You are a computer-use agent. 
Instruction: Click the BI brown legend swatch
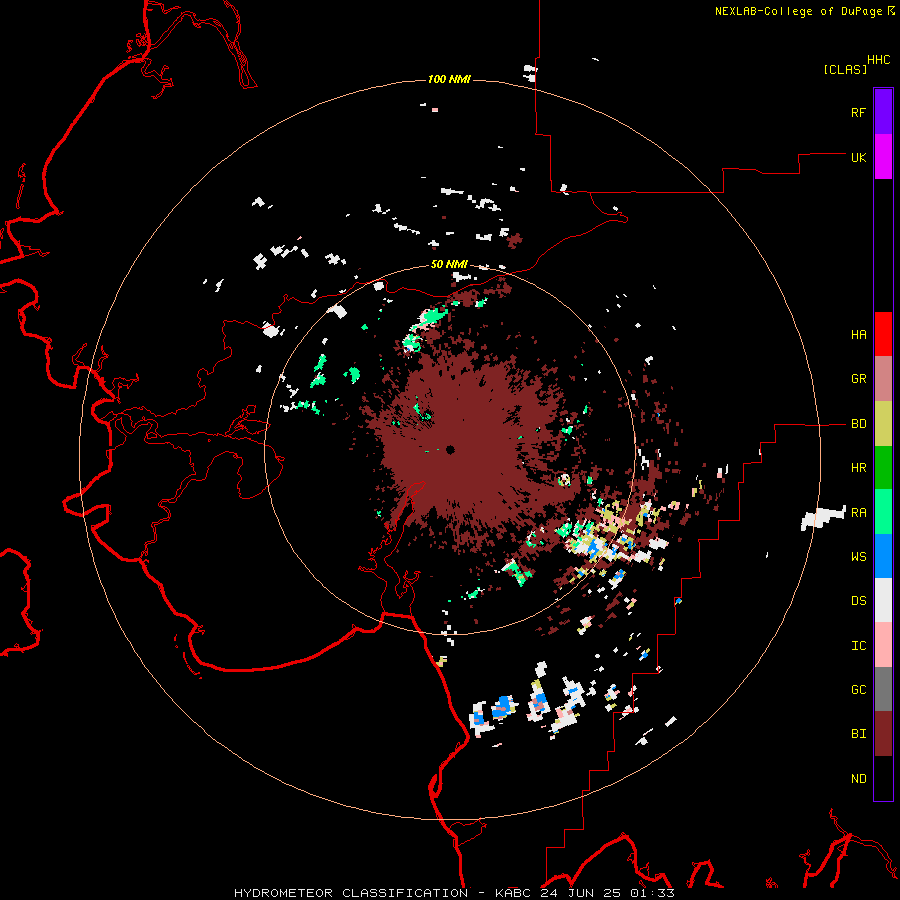[883, 734]
